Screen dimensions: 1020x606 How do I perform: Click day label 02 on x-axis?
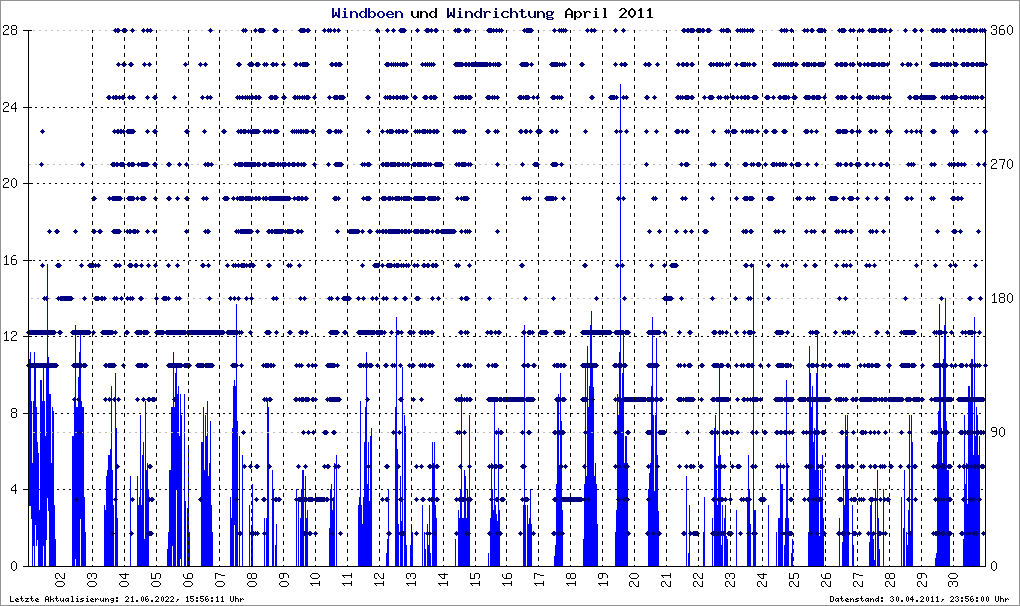tap(60, 579)
